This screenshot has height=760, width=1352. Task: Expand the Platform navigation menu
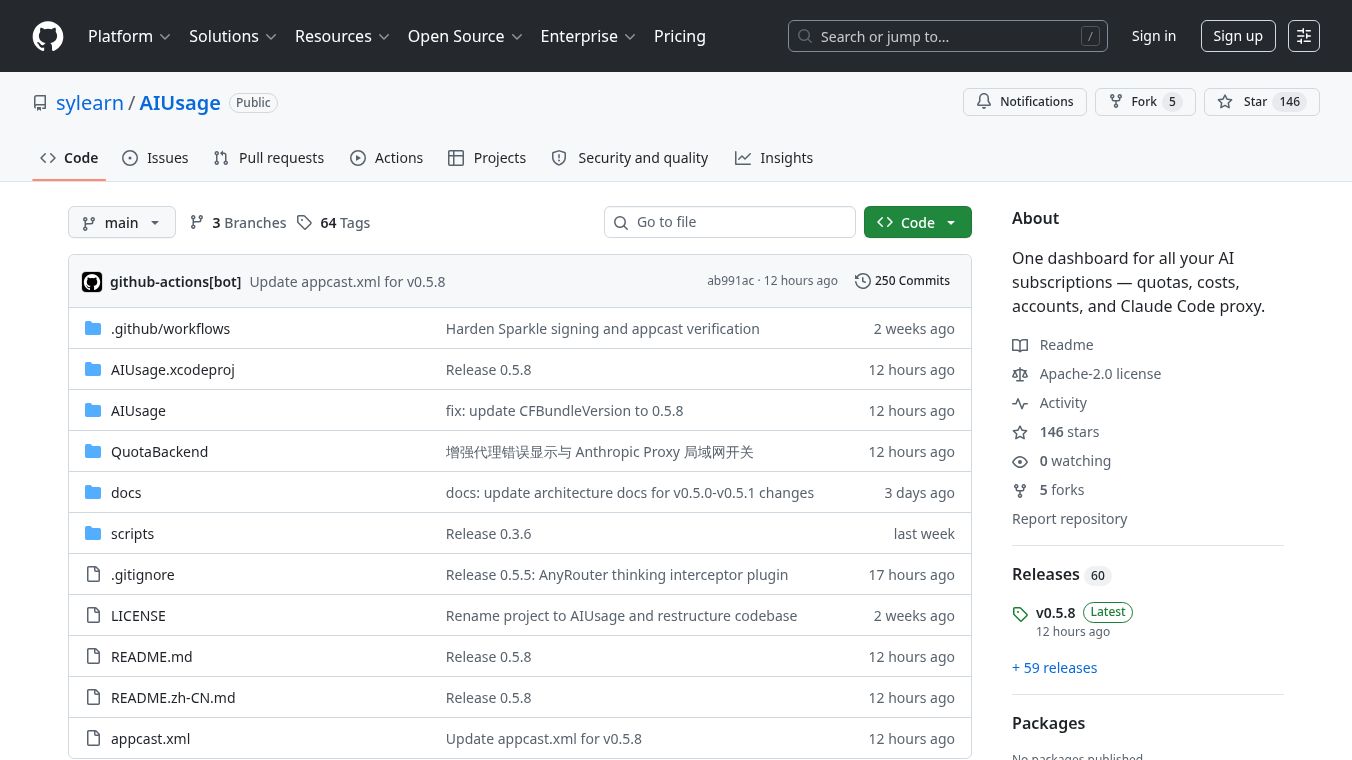click(129, 36)
